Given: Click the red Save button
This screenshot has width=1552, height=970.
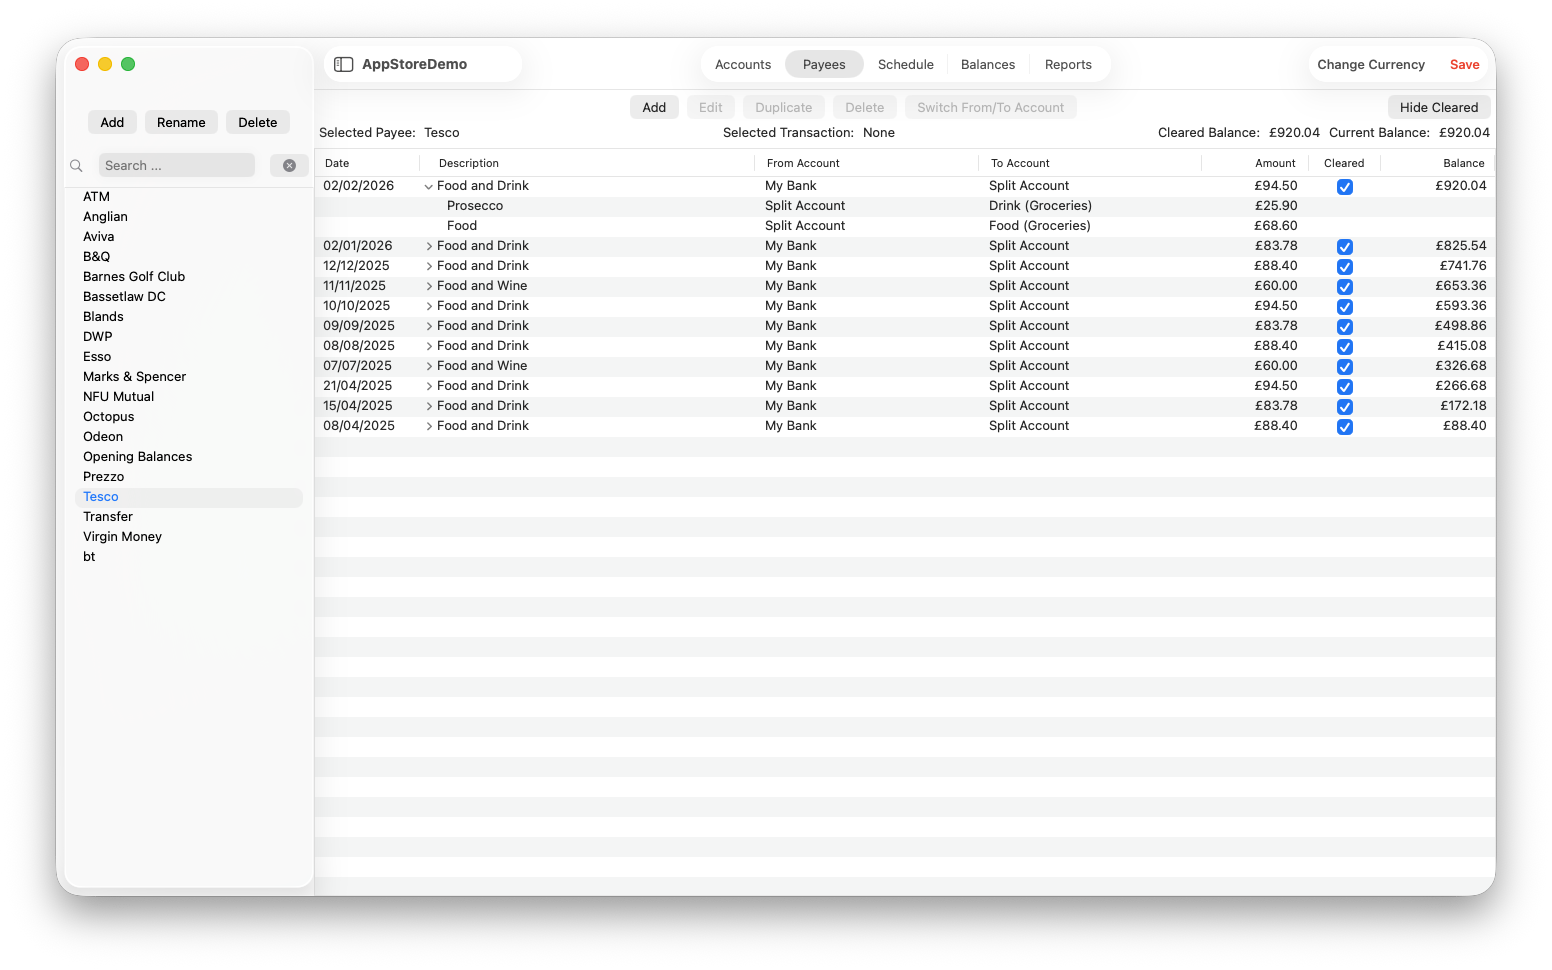Looking at the screenshot, I should pos(1464,65).
